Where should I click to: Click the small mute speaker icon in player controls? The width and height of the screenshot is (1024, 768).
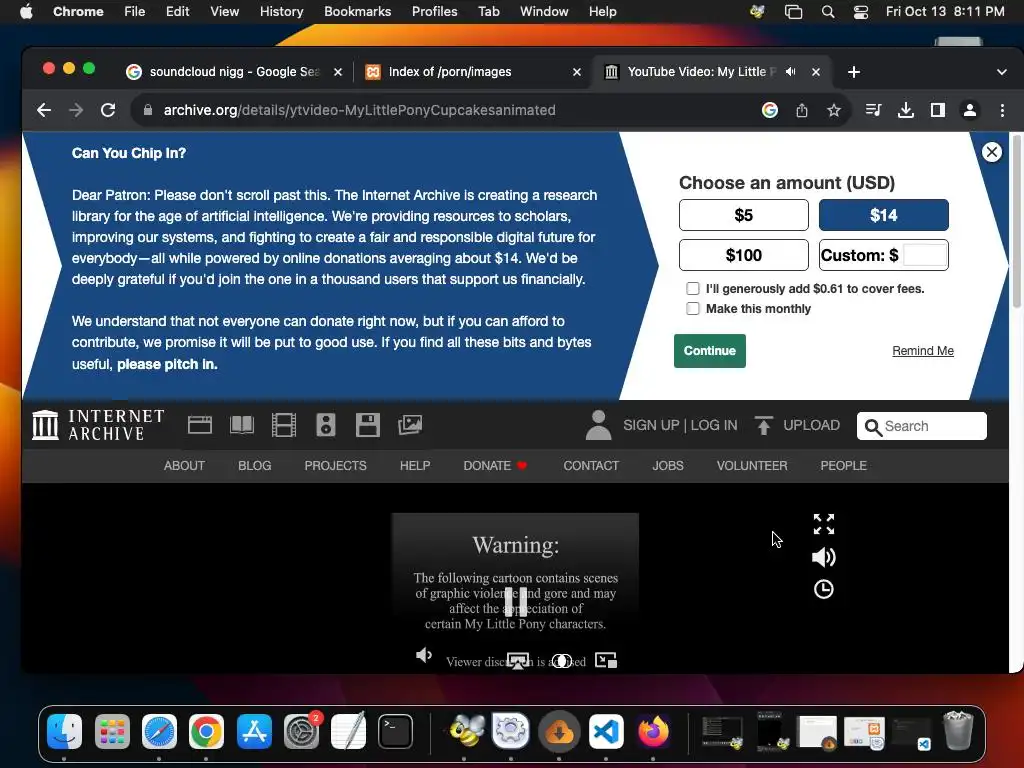[x=424, y=655]
